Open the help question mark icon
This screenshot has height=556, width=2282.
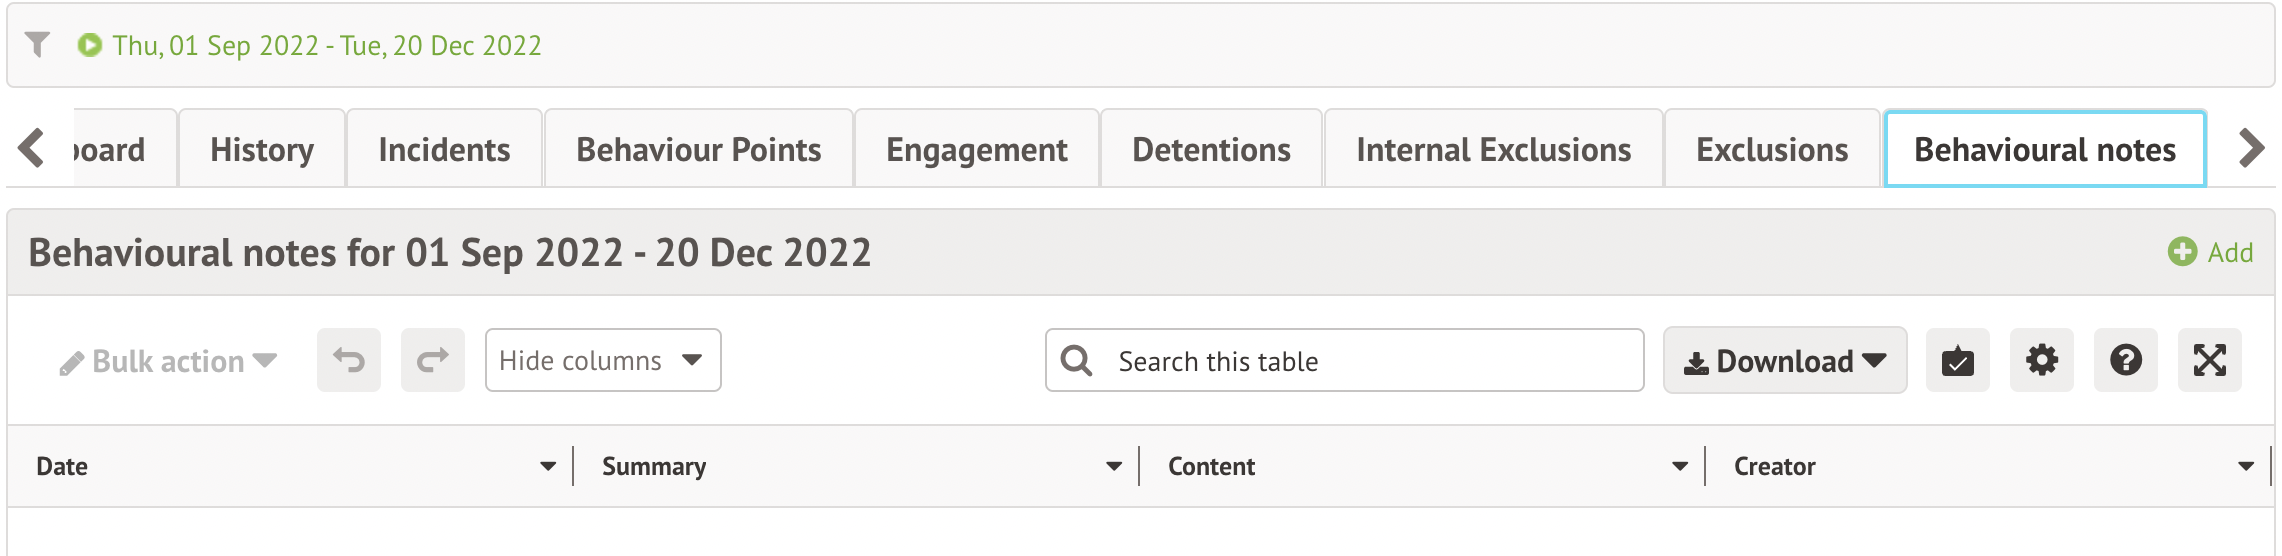(x=2126, y=360)
